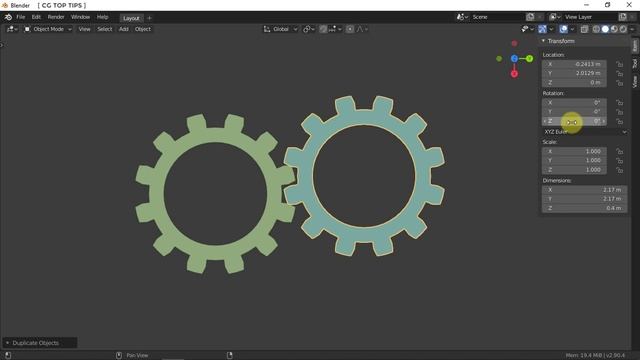The width and height of the screenshot is (640, 360).
Task: Lock Scale Z
Action: click(x=620, y=170)
